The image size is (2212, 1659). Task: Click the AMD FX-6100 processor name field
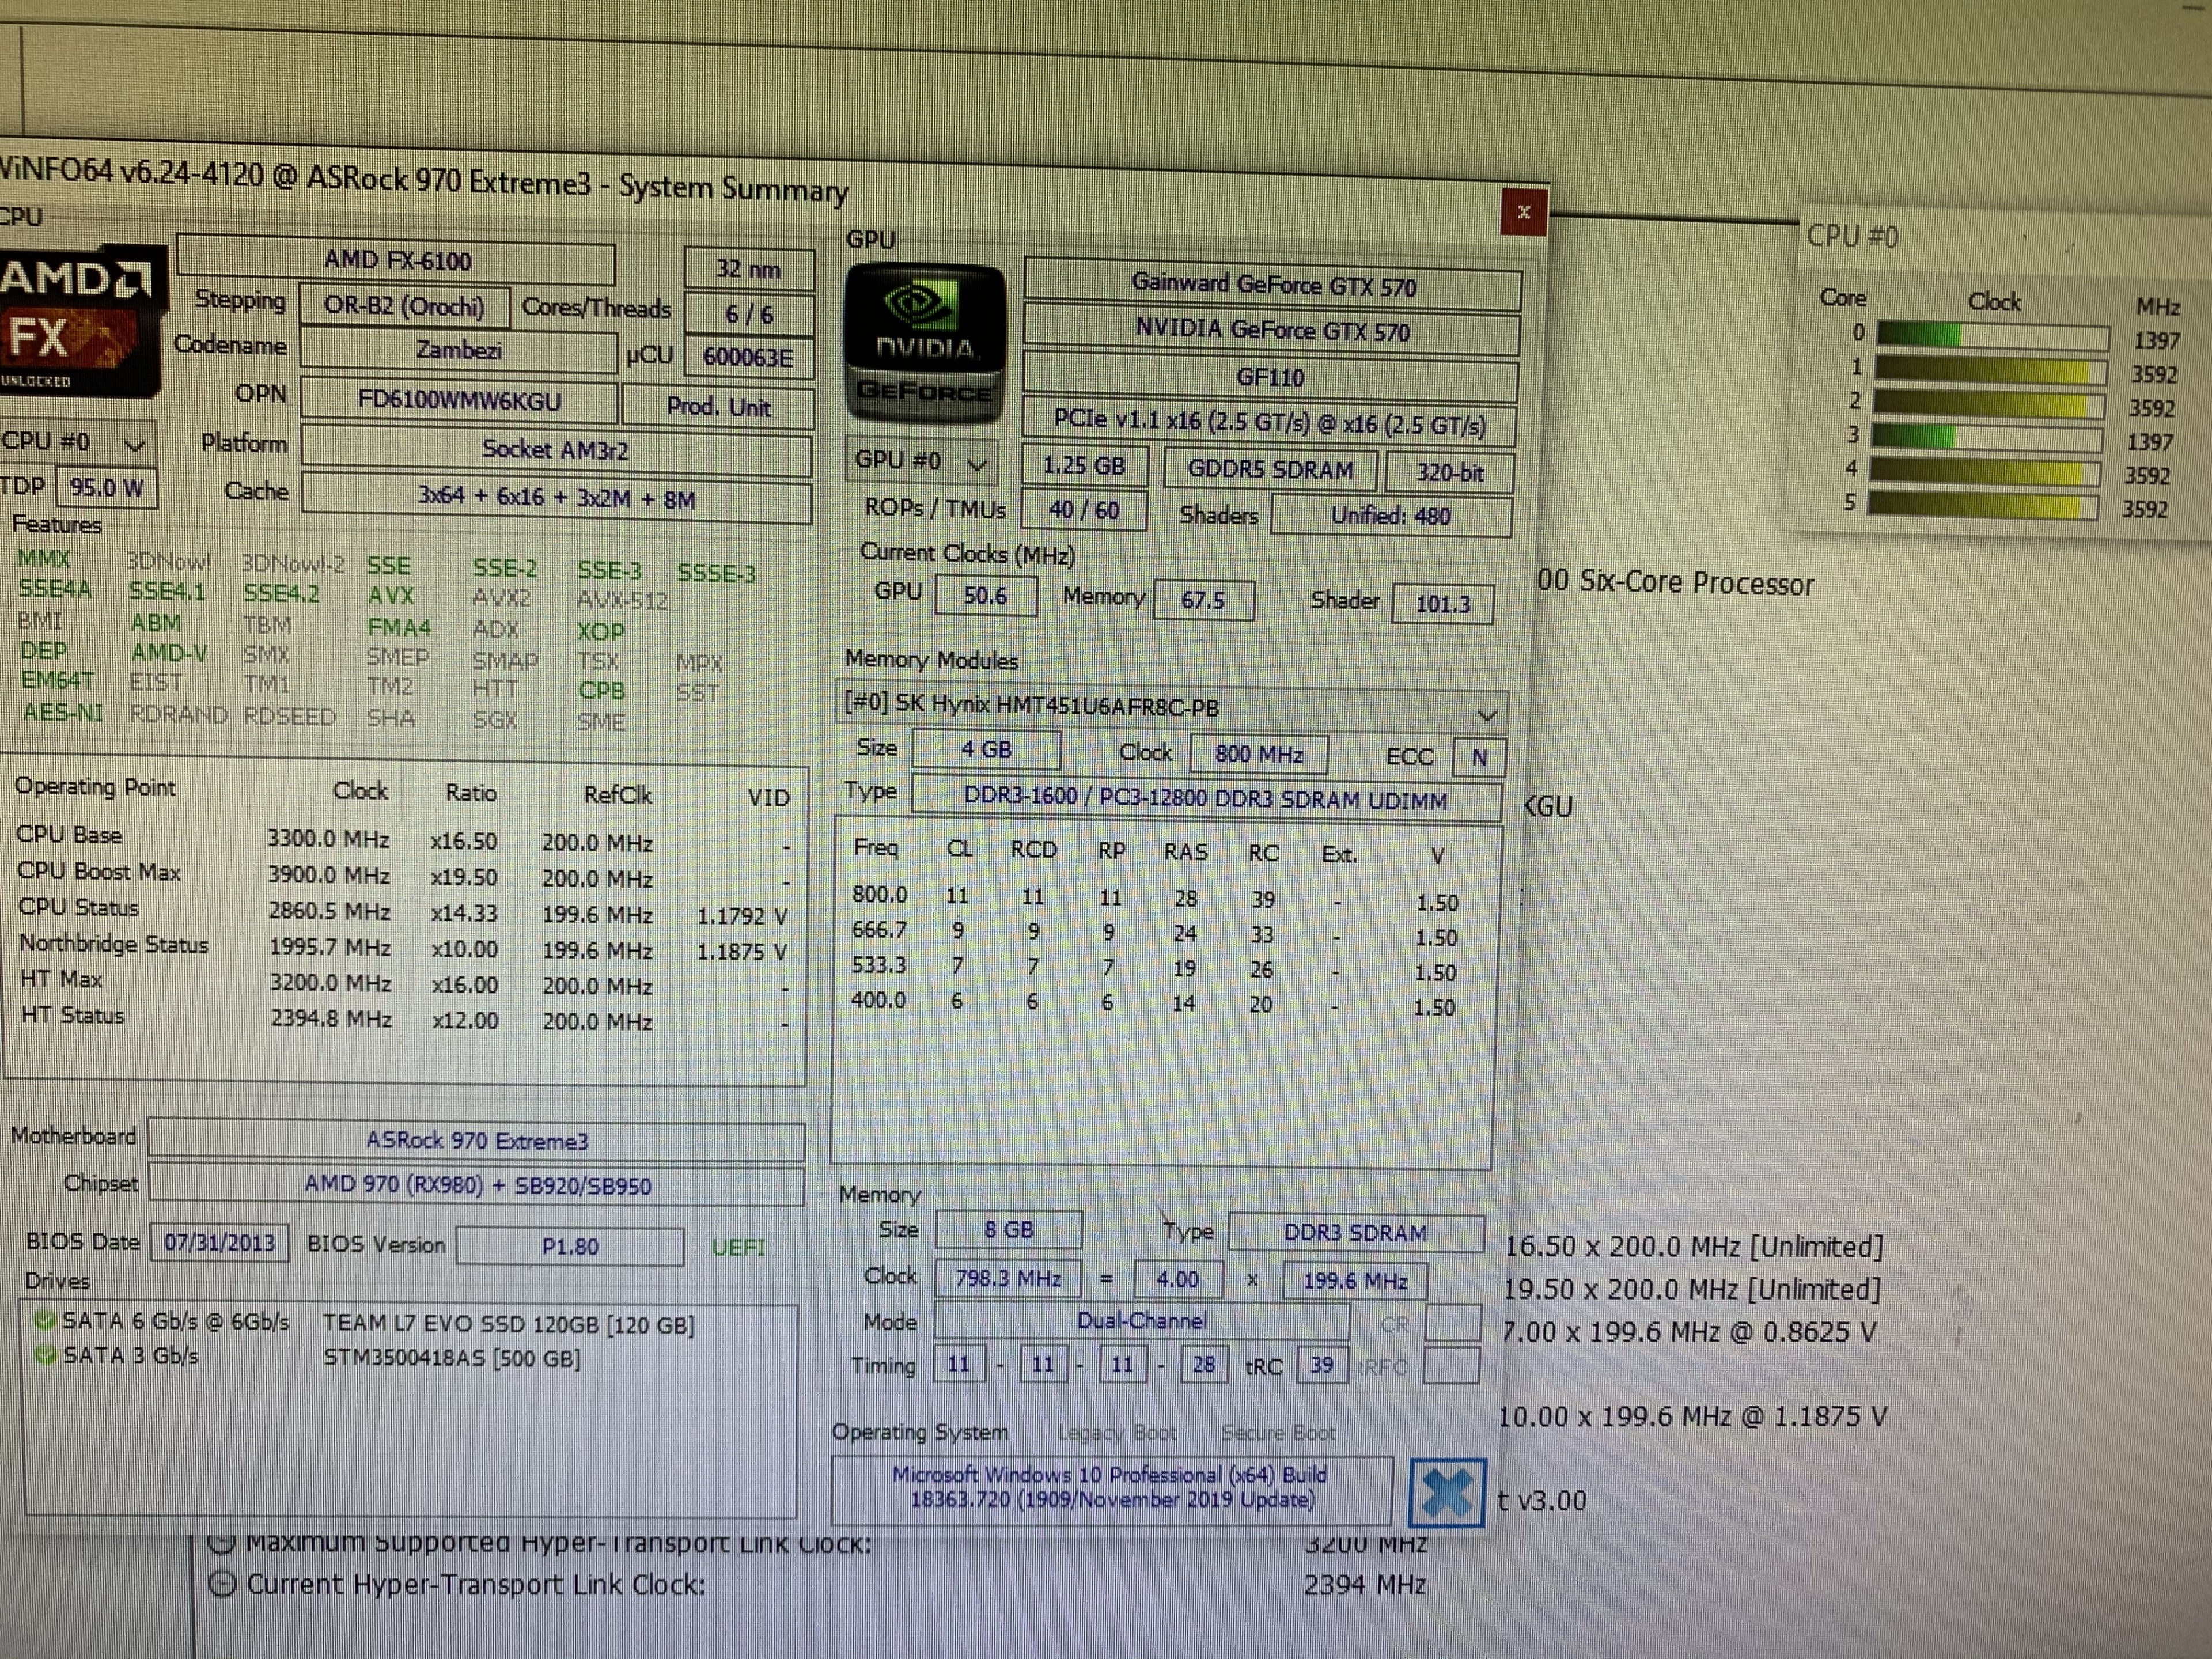(396, 261)
